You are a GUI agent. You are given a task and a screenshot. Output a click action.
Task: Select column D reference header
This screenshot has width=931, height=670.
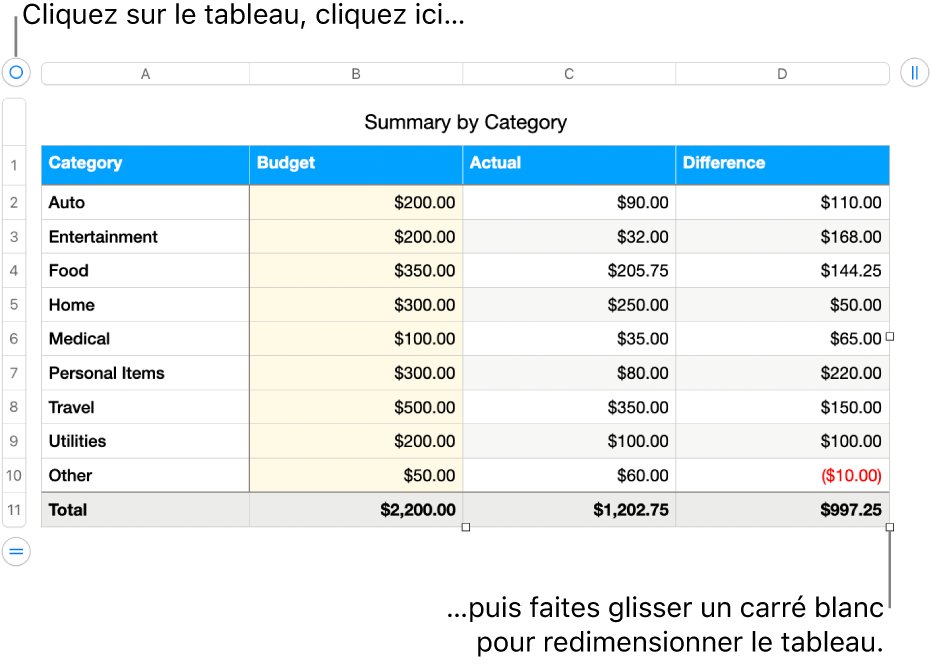[782, 72]
